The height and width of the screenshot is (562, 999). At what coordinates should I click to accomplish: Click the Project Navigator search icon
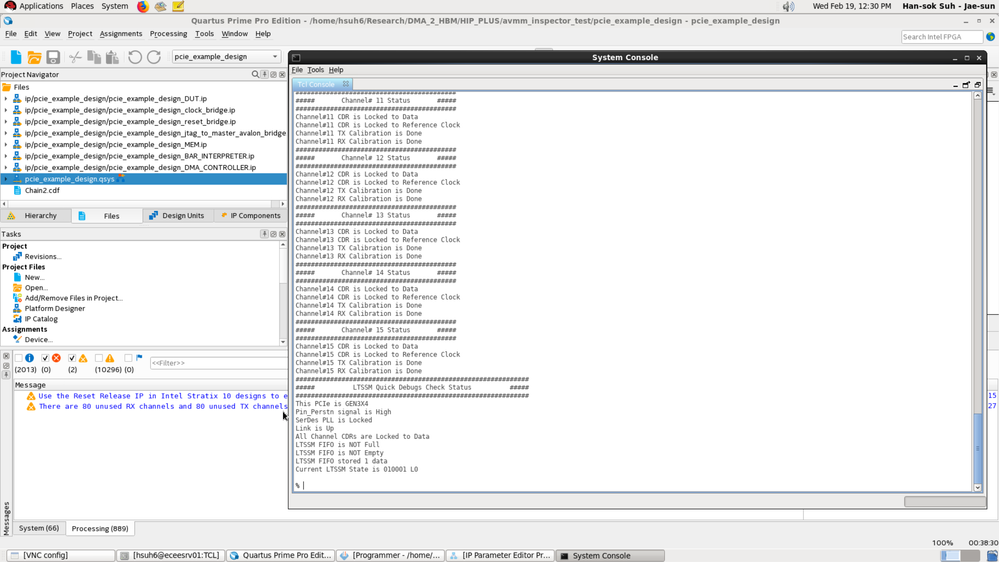point(255,75)
